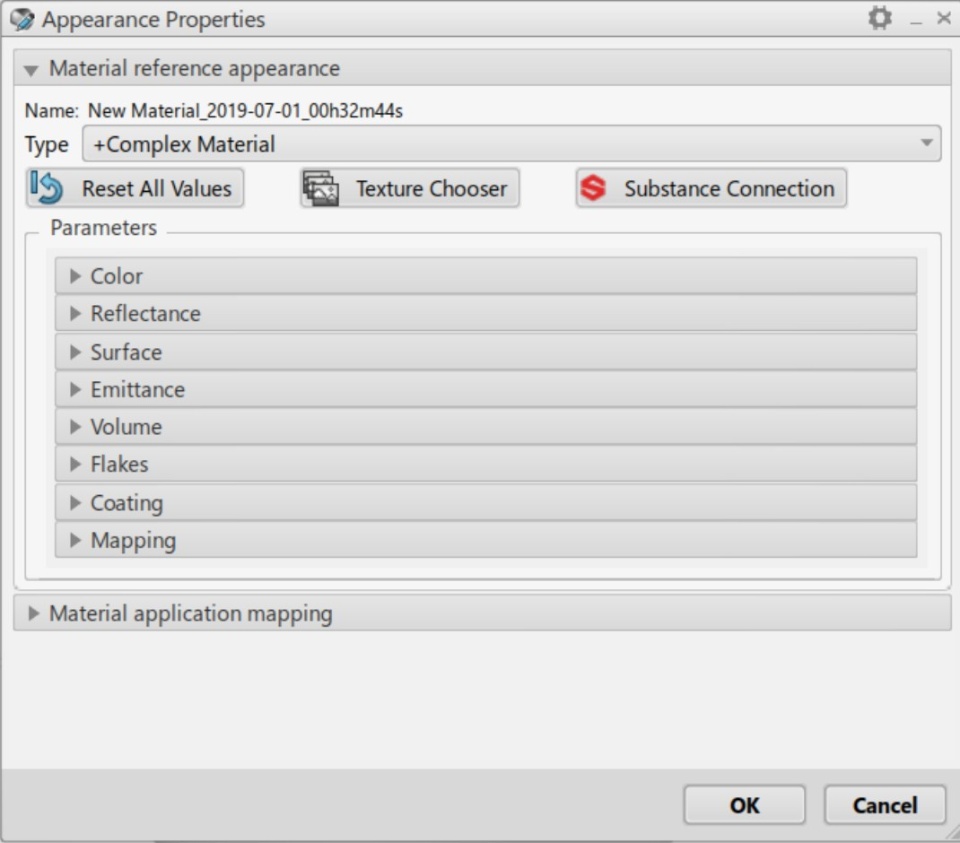Minimize the Appearance Properties window

915,20
